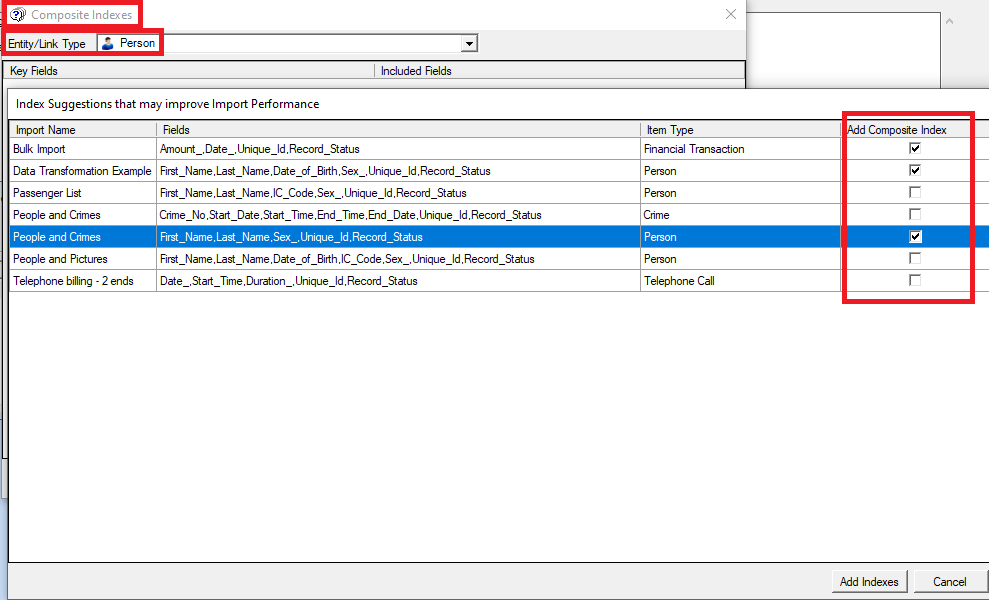Check composite index for Crime item row
The height and width of the screenshot is (601, 989).
pyautogui.click(x=914, y=214)
